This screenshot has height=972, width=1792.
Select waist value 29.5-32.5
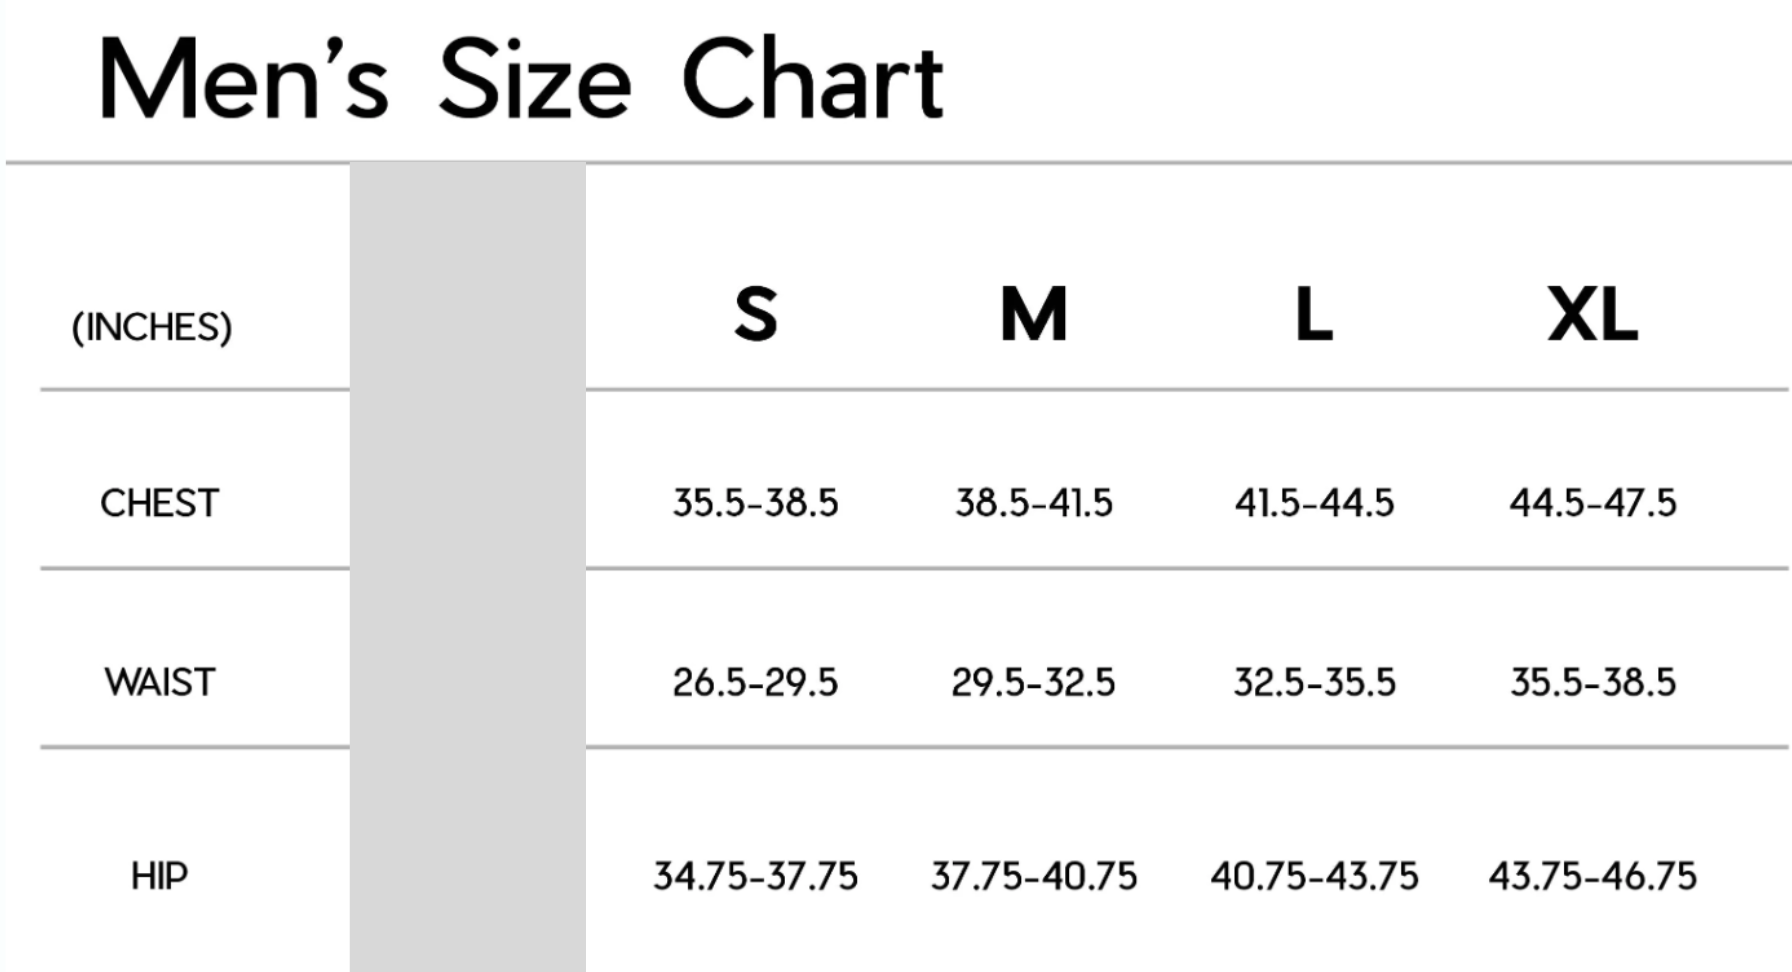1033,682
